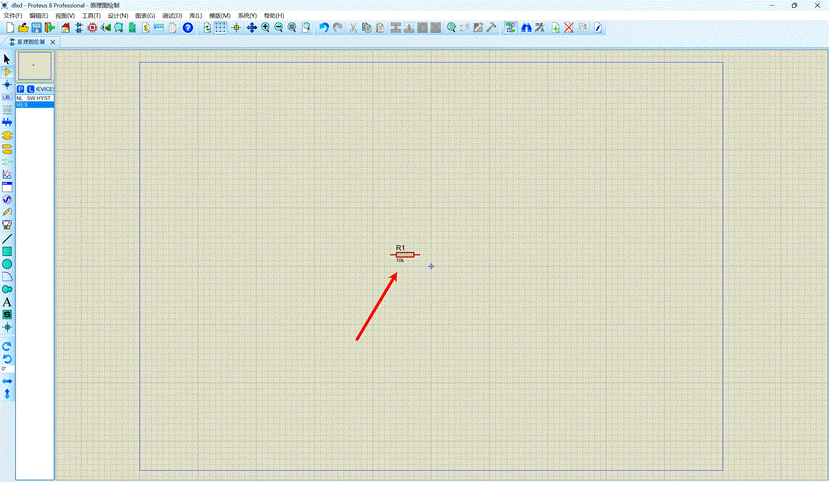Screen dimensions: 829x482
Task: Open the 编辑(E) menu
Action: 39,16
